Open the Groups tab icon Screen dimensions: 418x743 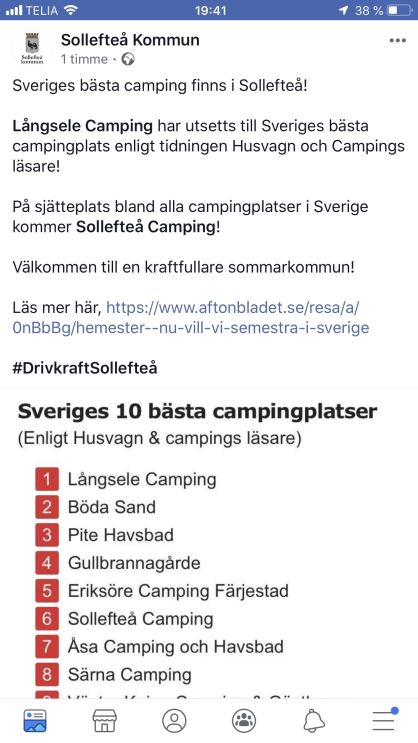[244, 721]
